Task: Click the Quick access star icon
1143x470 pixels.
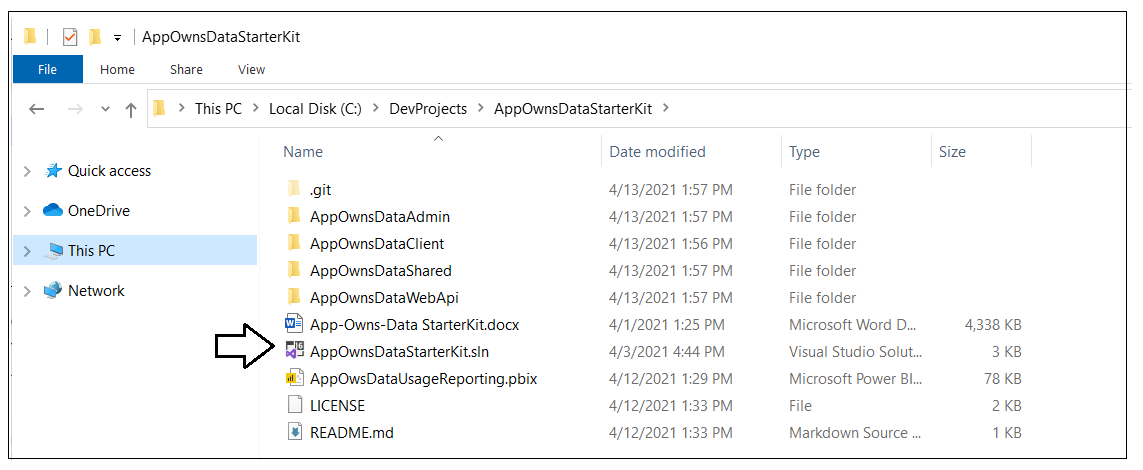Action: (x=53, y=171)
